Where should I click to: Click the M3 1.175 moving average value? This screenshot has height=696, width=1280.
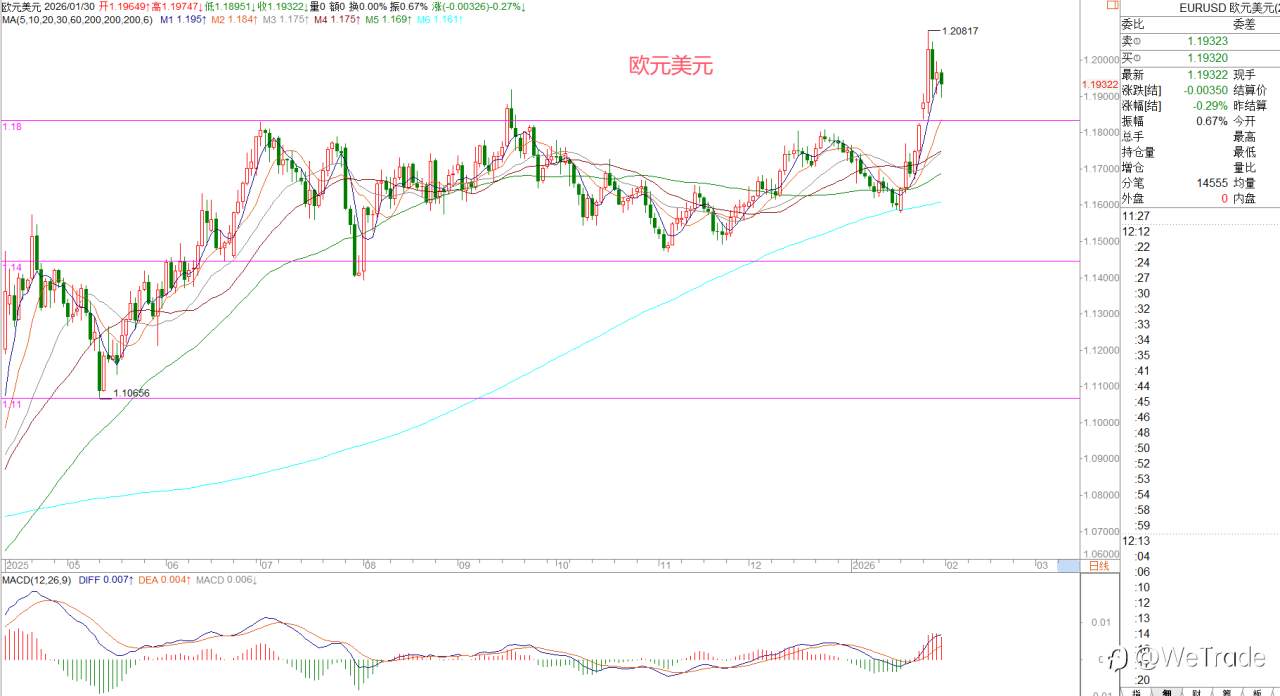point(284,19)
